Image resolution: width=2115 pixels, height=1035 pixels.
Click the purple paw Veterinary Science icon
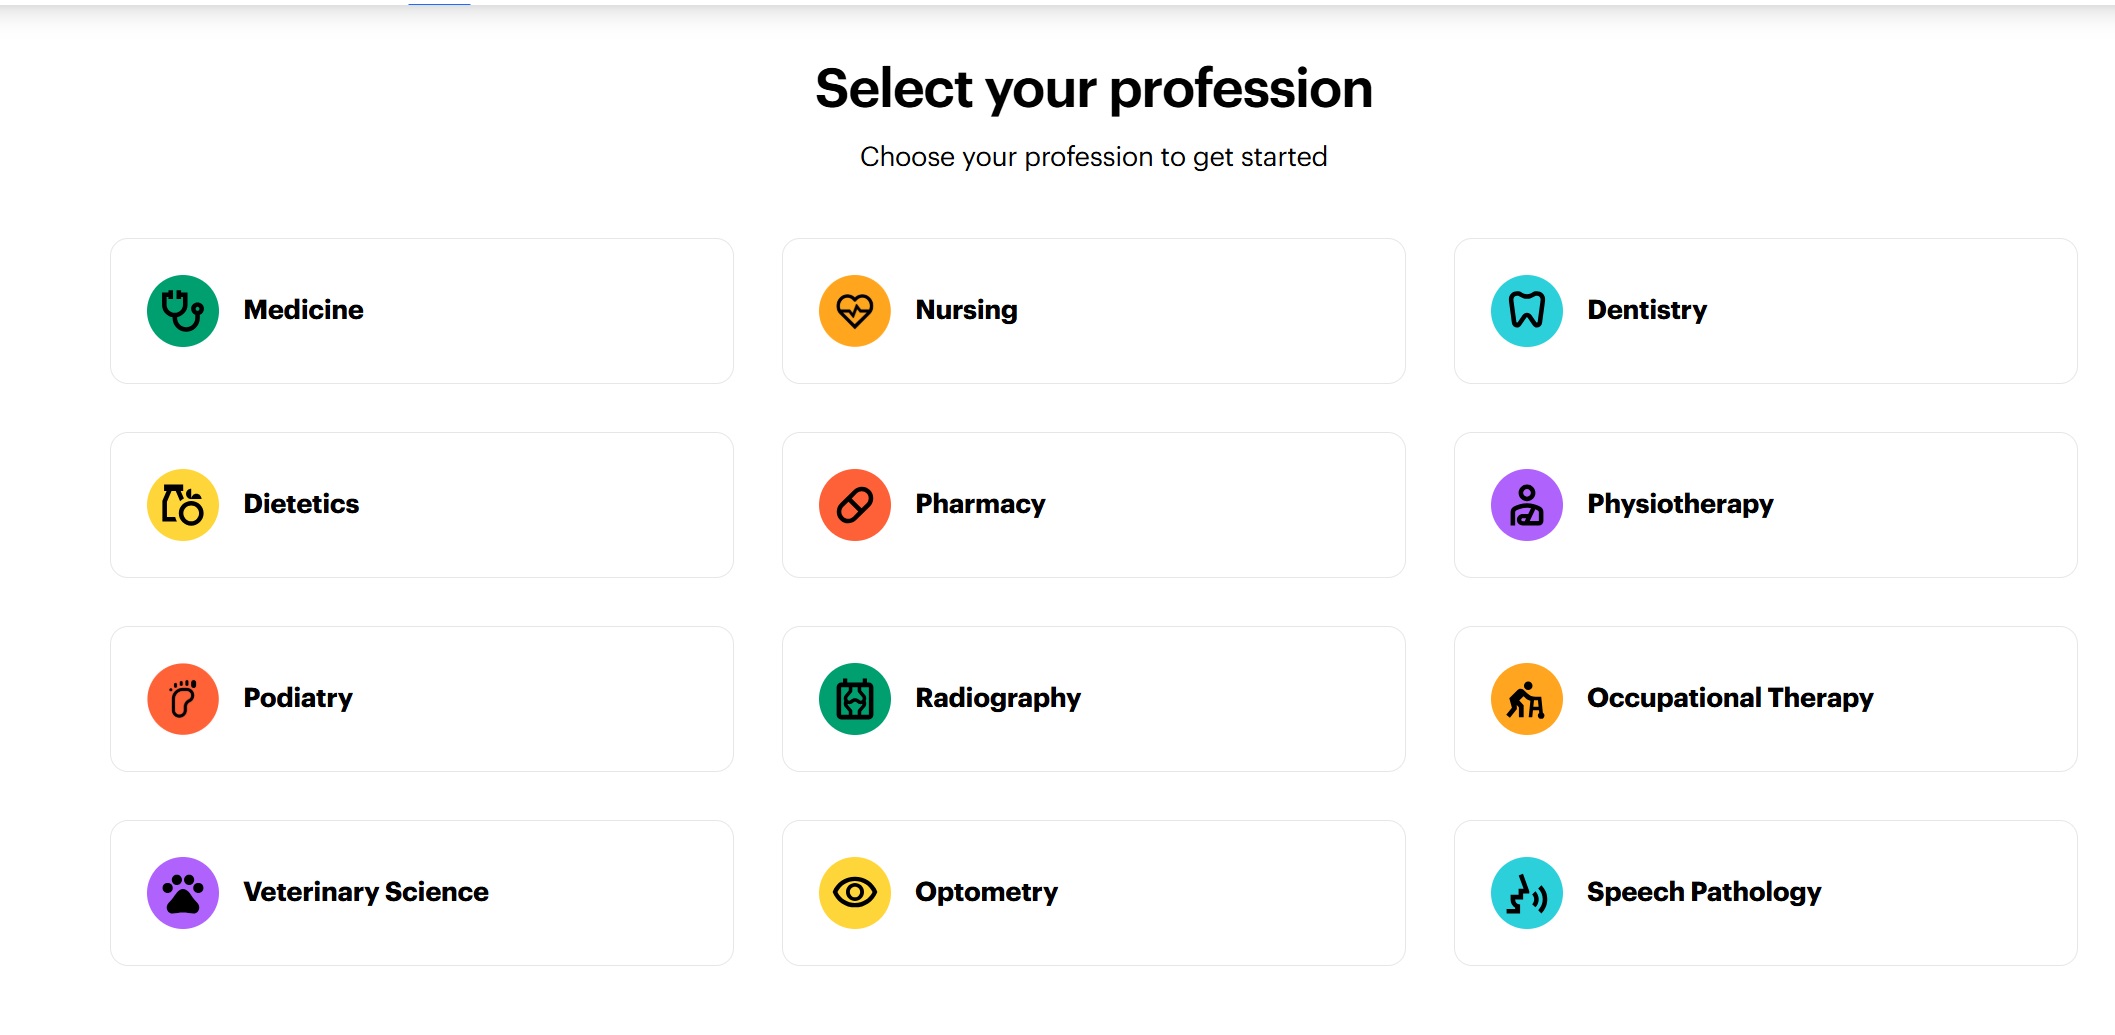click(x=183, y=893)
